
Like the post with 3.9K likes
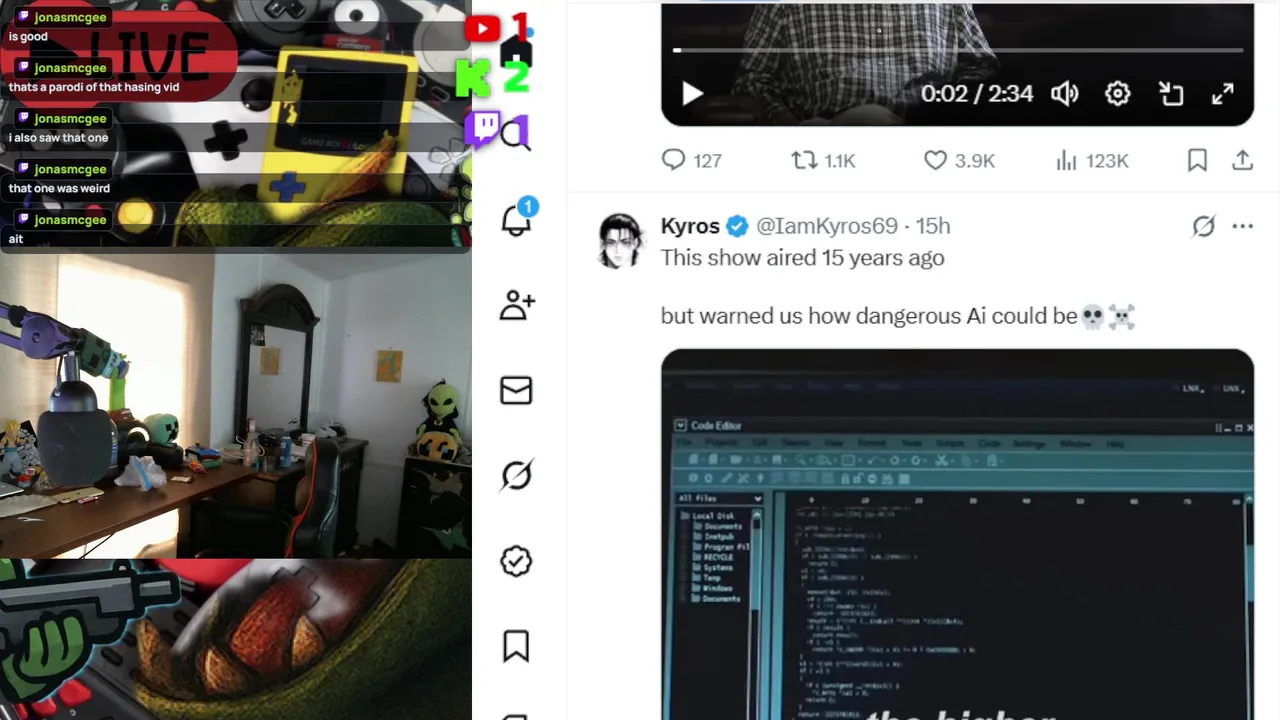[x=959, y=160]
